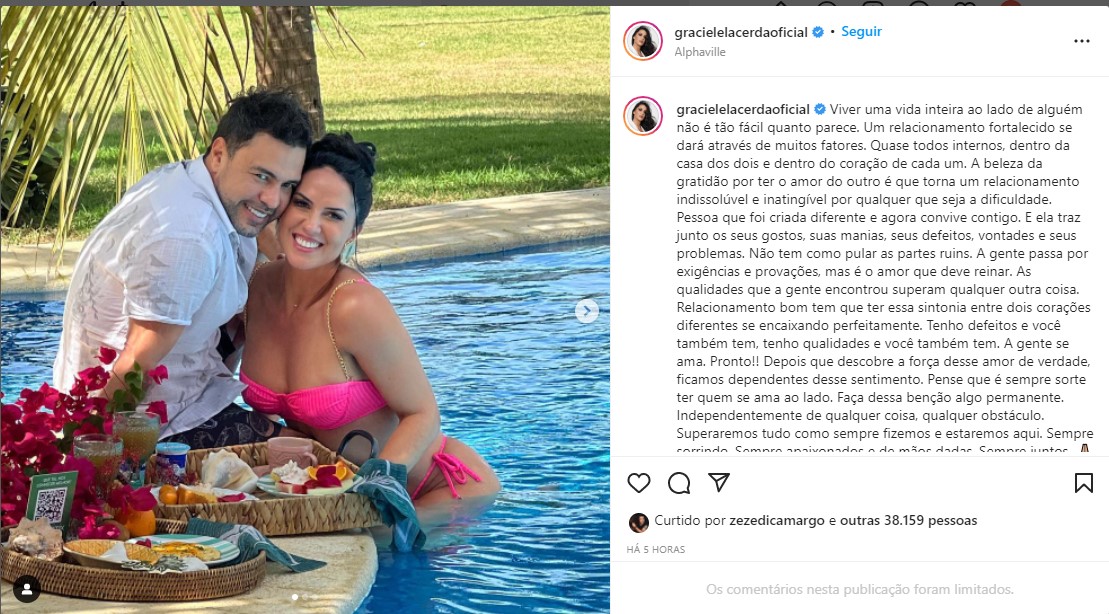The width and height of the screenshot is (1109, 614).
Task: Show tagged people icon on the photo
Action: [26, 589]
